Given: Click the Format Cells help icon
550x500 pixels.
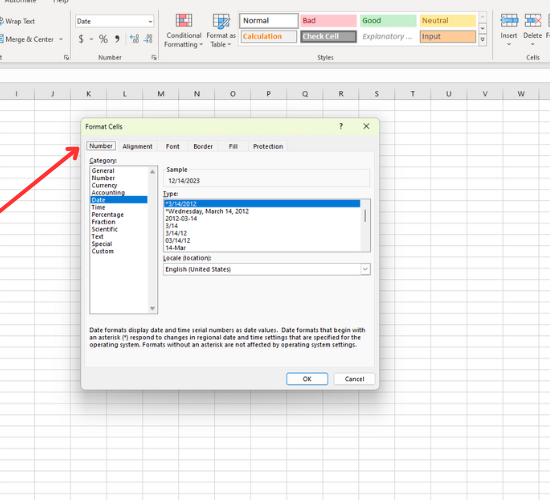Looking at the screenshot, I should (x=341, y=126).
